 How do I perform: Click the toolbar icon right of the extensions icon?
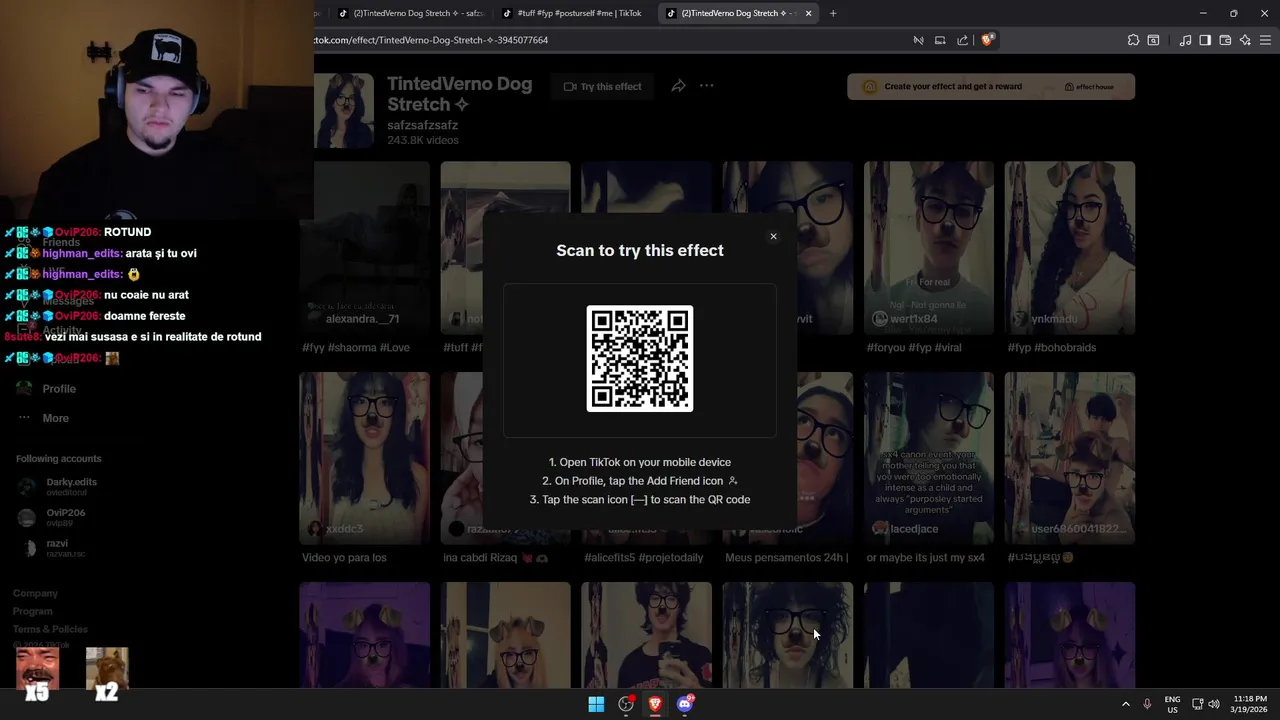point(1153,40)
